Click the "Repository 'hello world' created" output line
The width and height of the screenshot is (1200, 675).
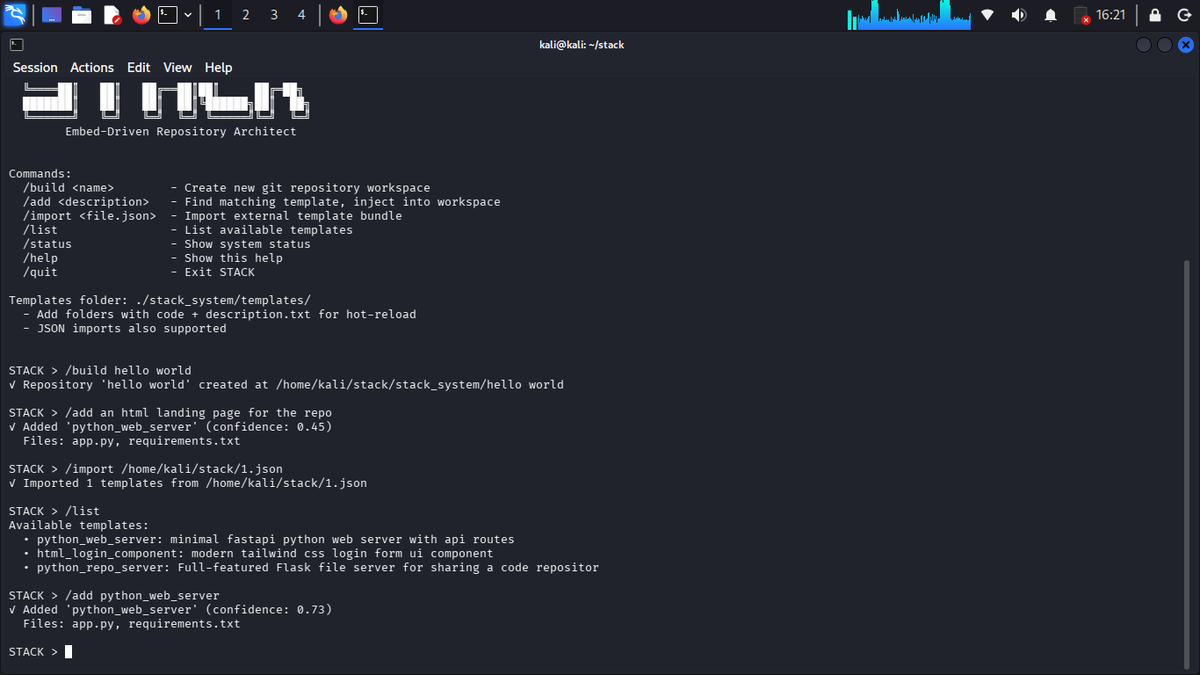click(286, 384)
